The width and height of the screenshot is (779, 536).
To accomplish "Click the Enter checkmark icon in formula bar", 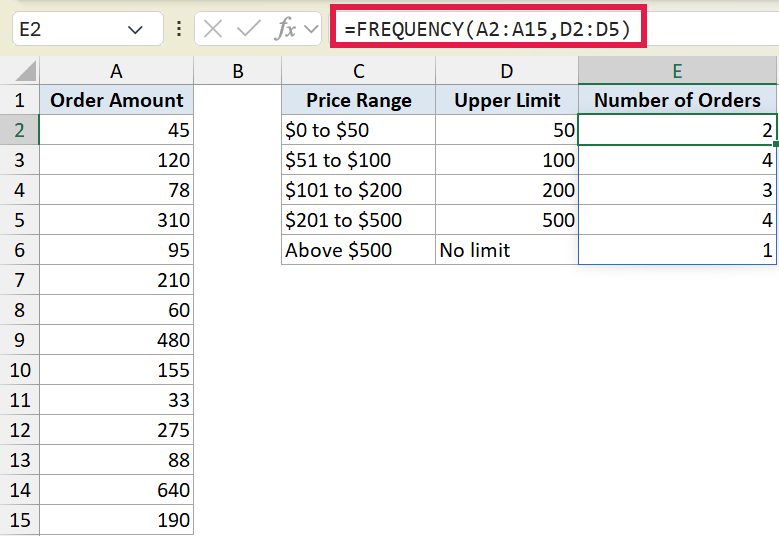I will 248,29.
